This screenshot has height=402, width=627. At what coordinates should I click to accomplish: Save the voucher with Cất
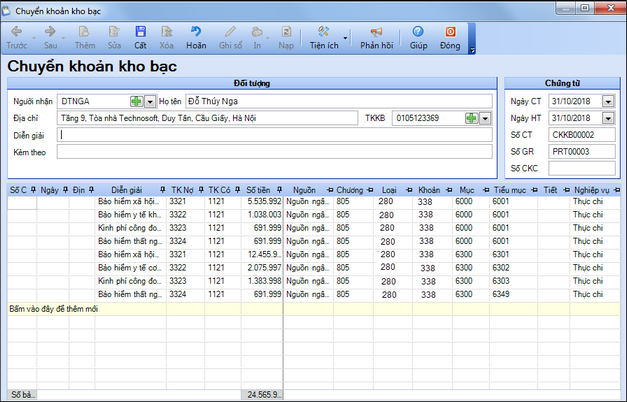coord(140,38)
